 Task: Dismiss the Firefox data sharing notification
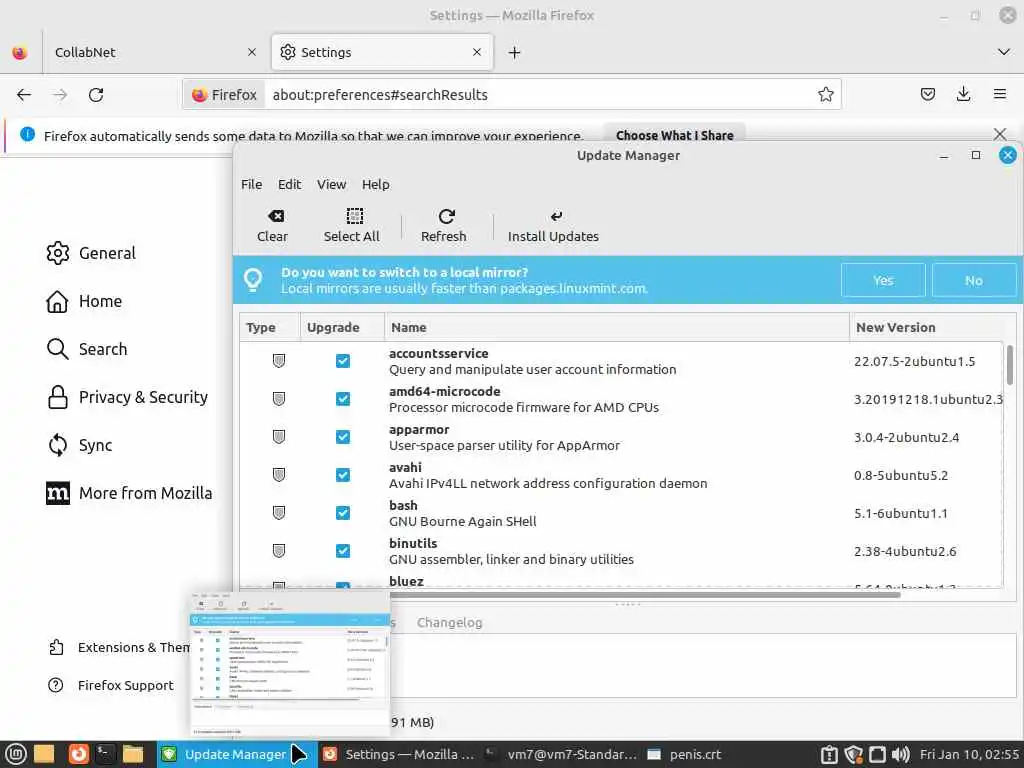[x=999, y=134]
